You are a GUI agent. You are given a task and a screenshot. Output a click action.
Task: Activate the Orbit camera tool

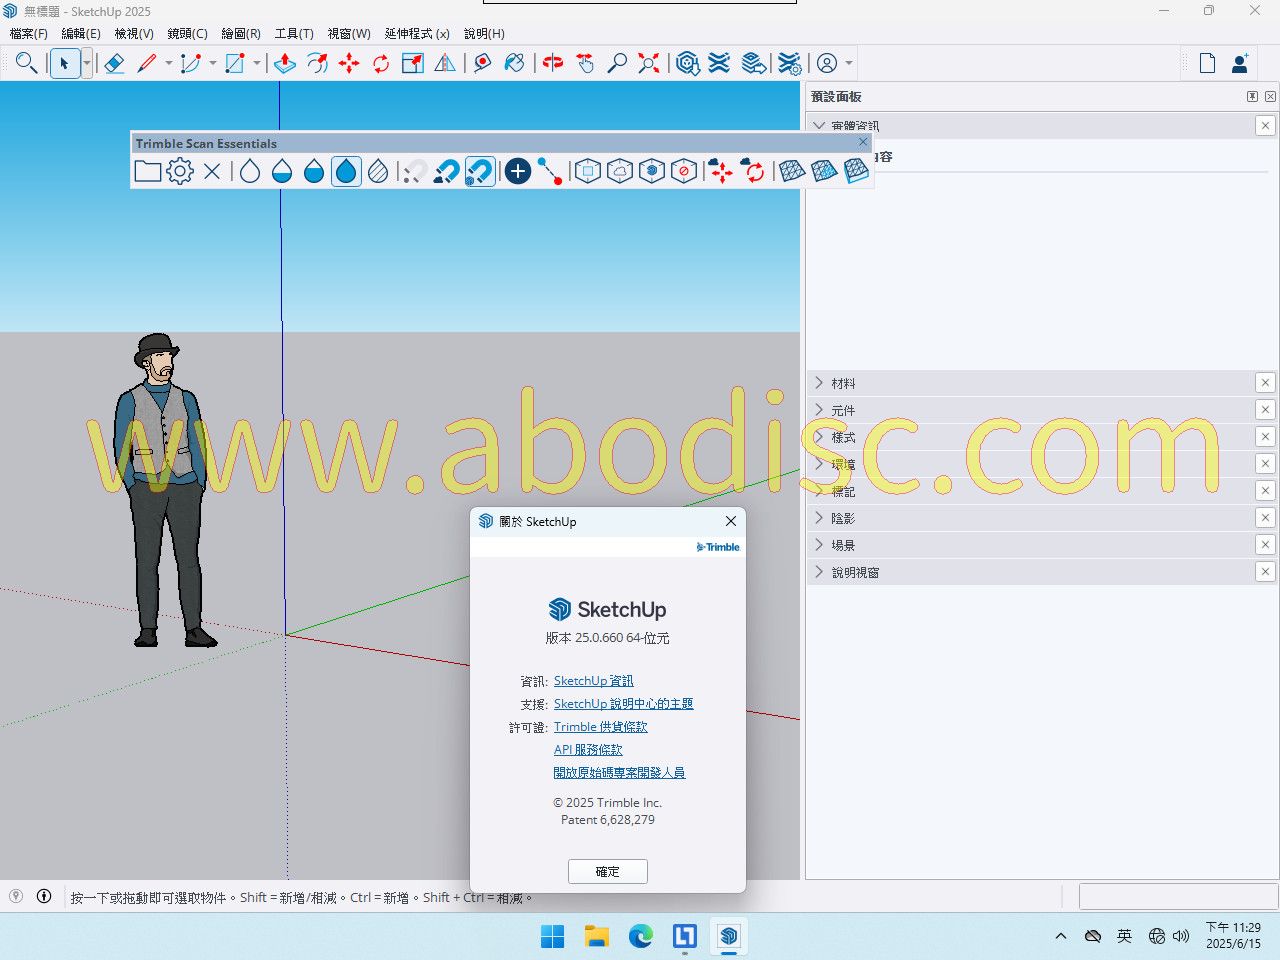(x=553, y=63)
